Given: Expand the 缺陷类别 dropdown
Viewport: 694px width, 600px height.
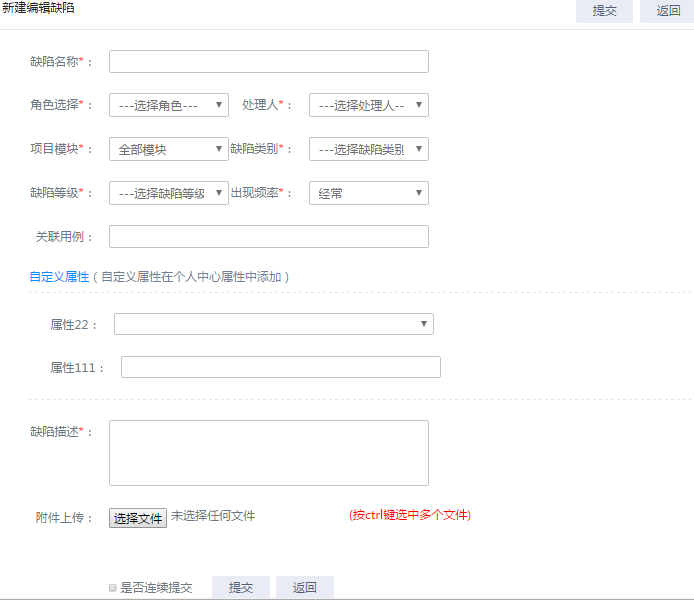Looking at the screenshot, I should coord(368,149).
